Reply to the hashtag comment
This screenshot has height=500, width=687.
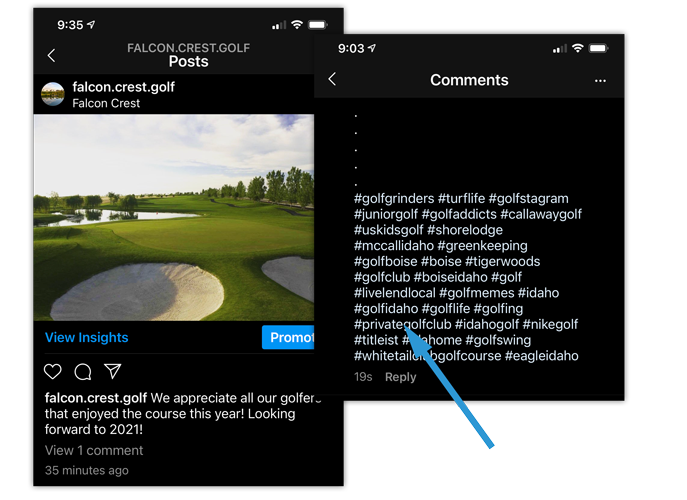point(400,377)
